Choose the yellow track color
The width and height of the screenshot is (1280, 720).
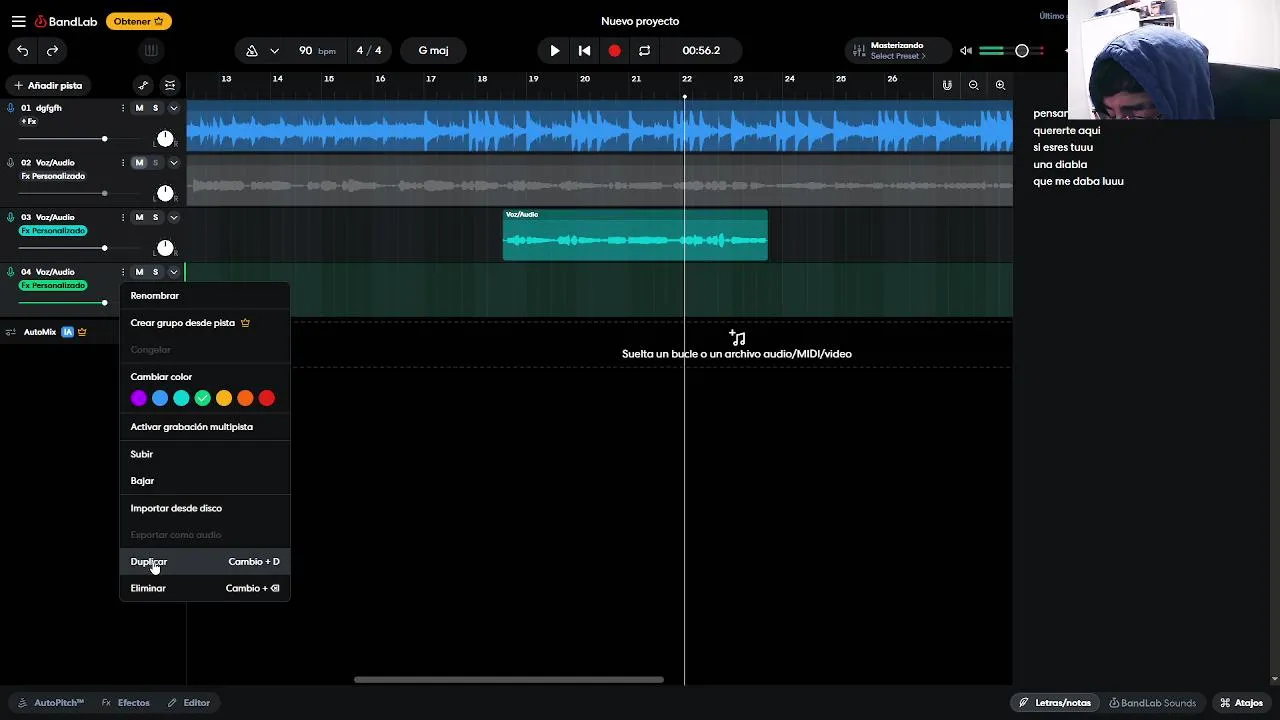pyautogui.click(x=224, y=398)
